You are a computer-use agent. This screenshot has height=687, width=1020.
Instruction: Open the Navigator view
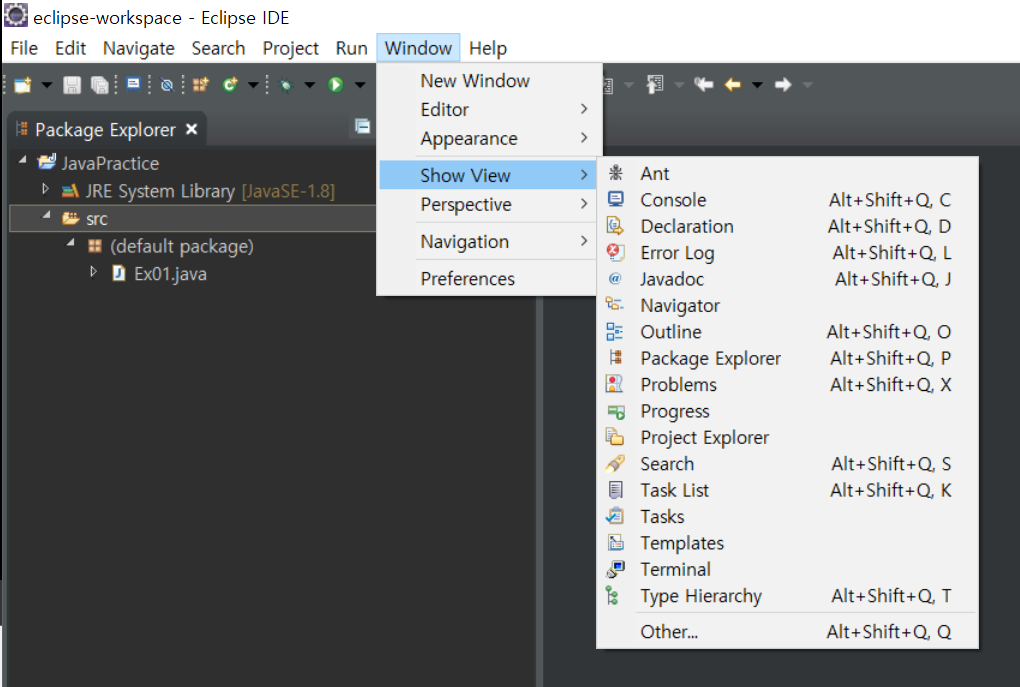(x=787, y=305)
